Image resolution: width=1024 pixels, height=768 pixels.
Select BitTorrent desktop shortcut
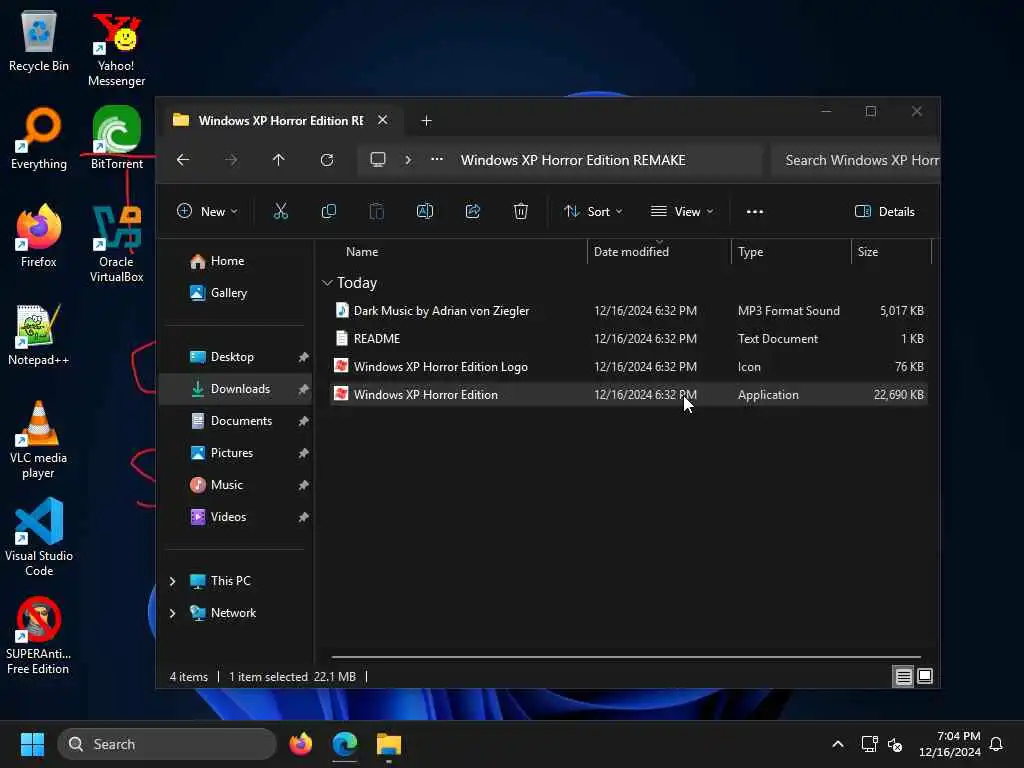pyautogui.click(x=116, y=138)
